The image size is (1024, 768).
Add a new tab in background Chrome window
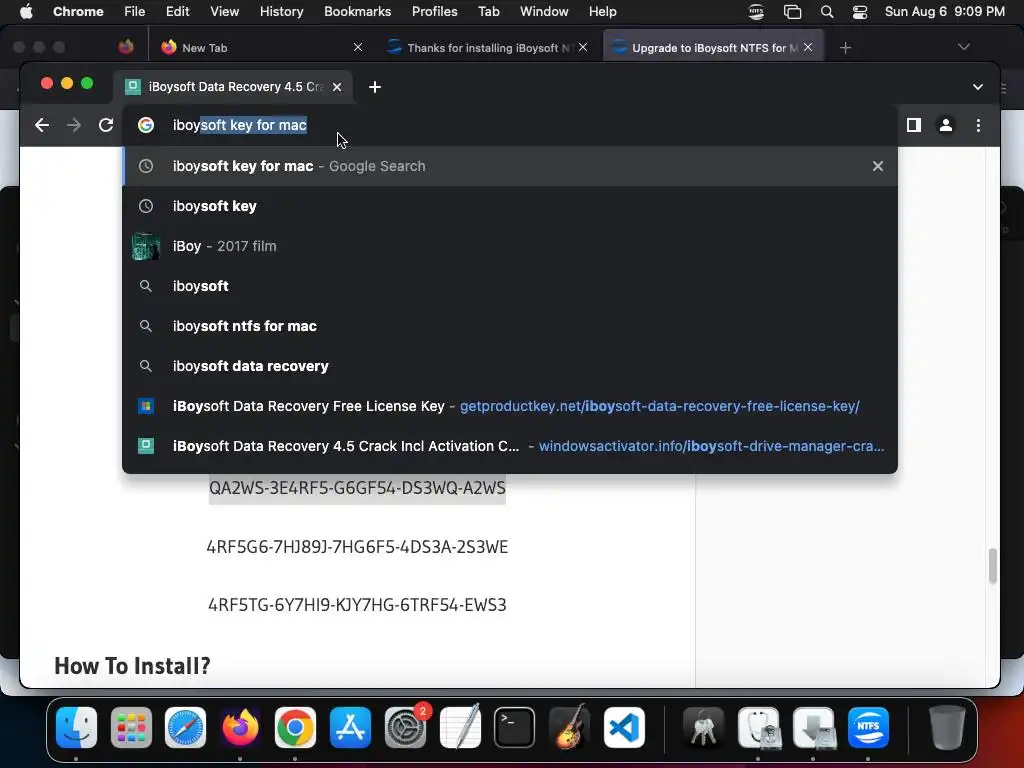click(846, 48)
